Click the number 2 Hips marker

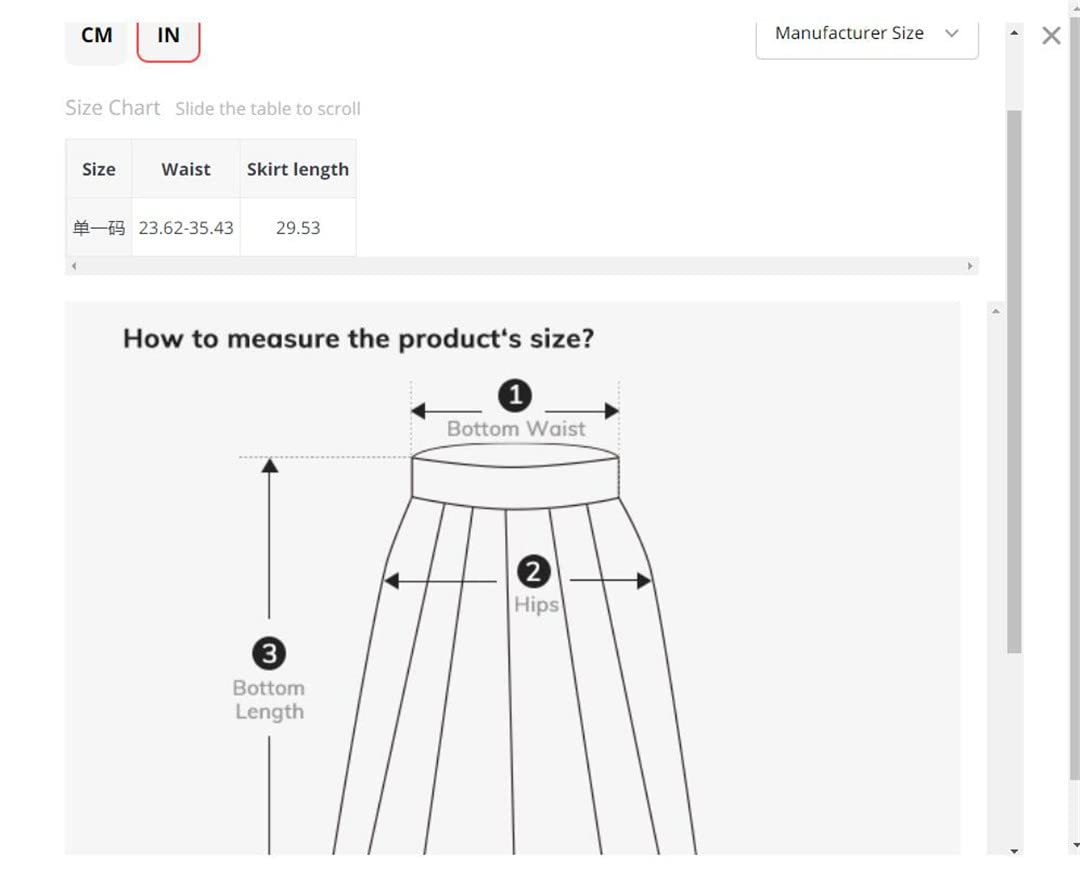(533, 572)
